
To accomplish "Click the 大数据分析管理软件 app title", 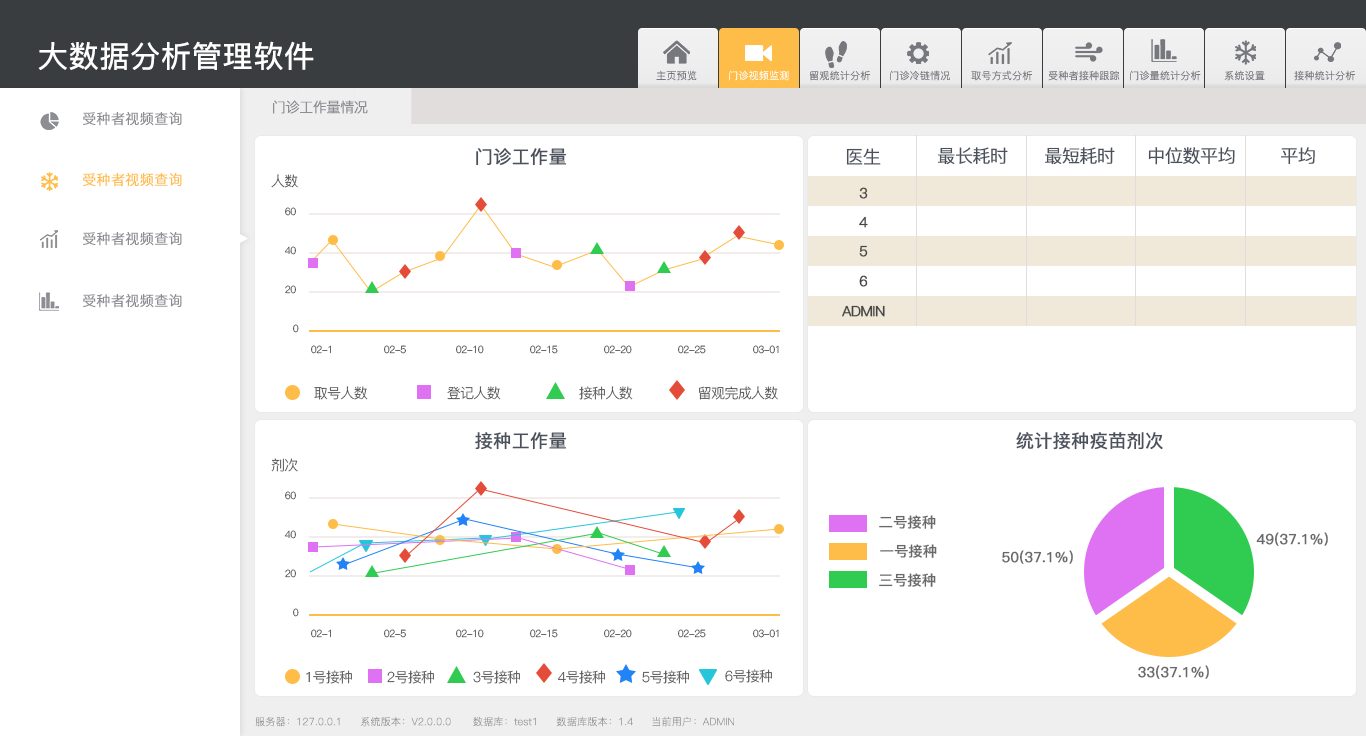I will [x=176, y=57].
